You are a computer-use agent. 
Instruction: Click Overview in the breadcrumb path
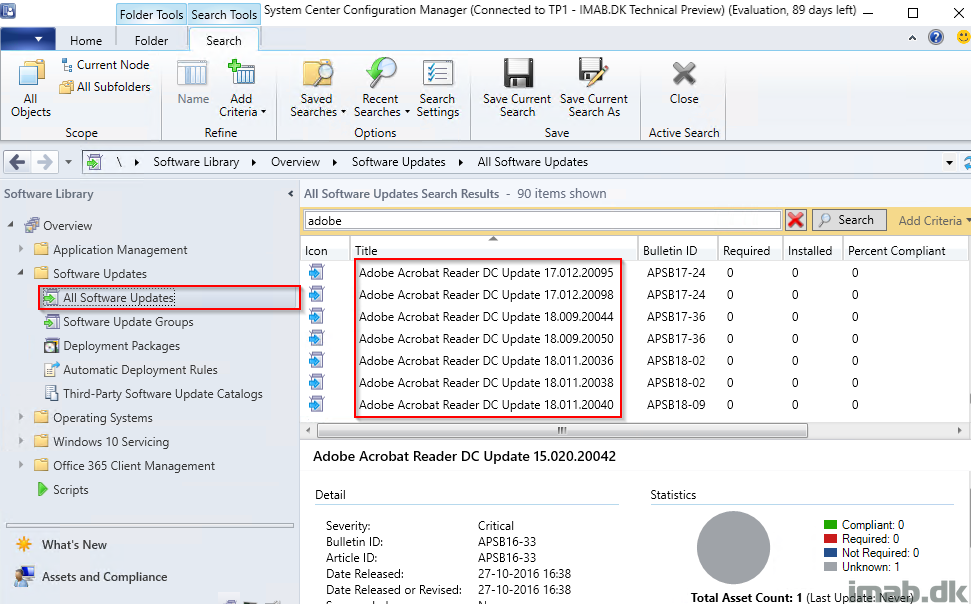pyautogui.click(x=295, y=162)
